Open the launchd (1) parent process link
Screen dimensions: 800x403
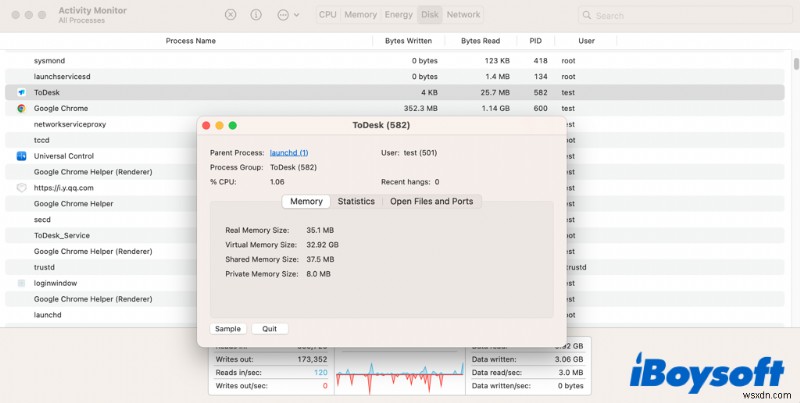coord(289,153)
